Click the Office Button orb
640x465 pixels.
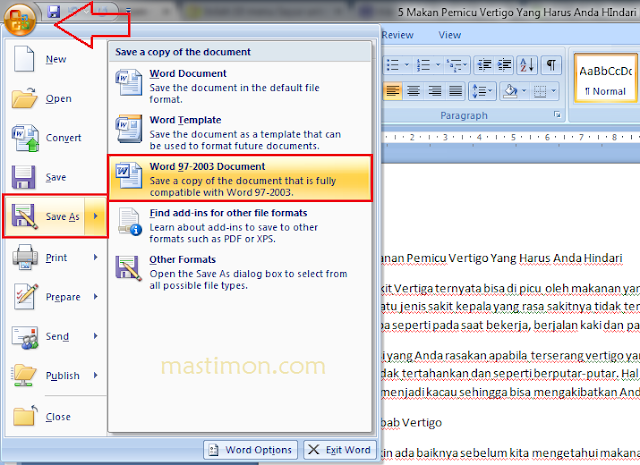coord(20,19)
